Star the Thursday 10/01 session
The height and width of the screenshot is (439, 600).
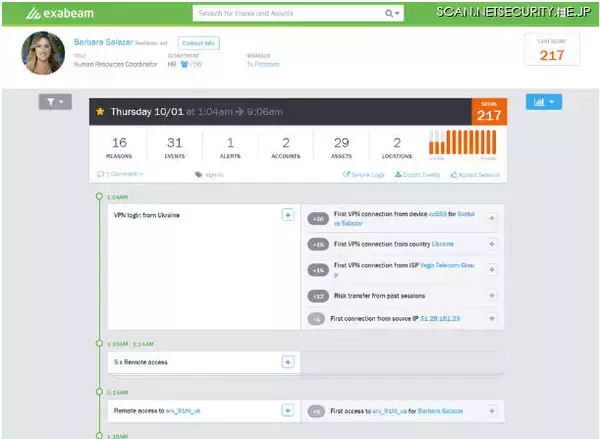100,112
